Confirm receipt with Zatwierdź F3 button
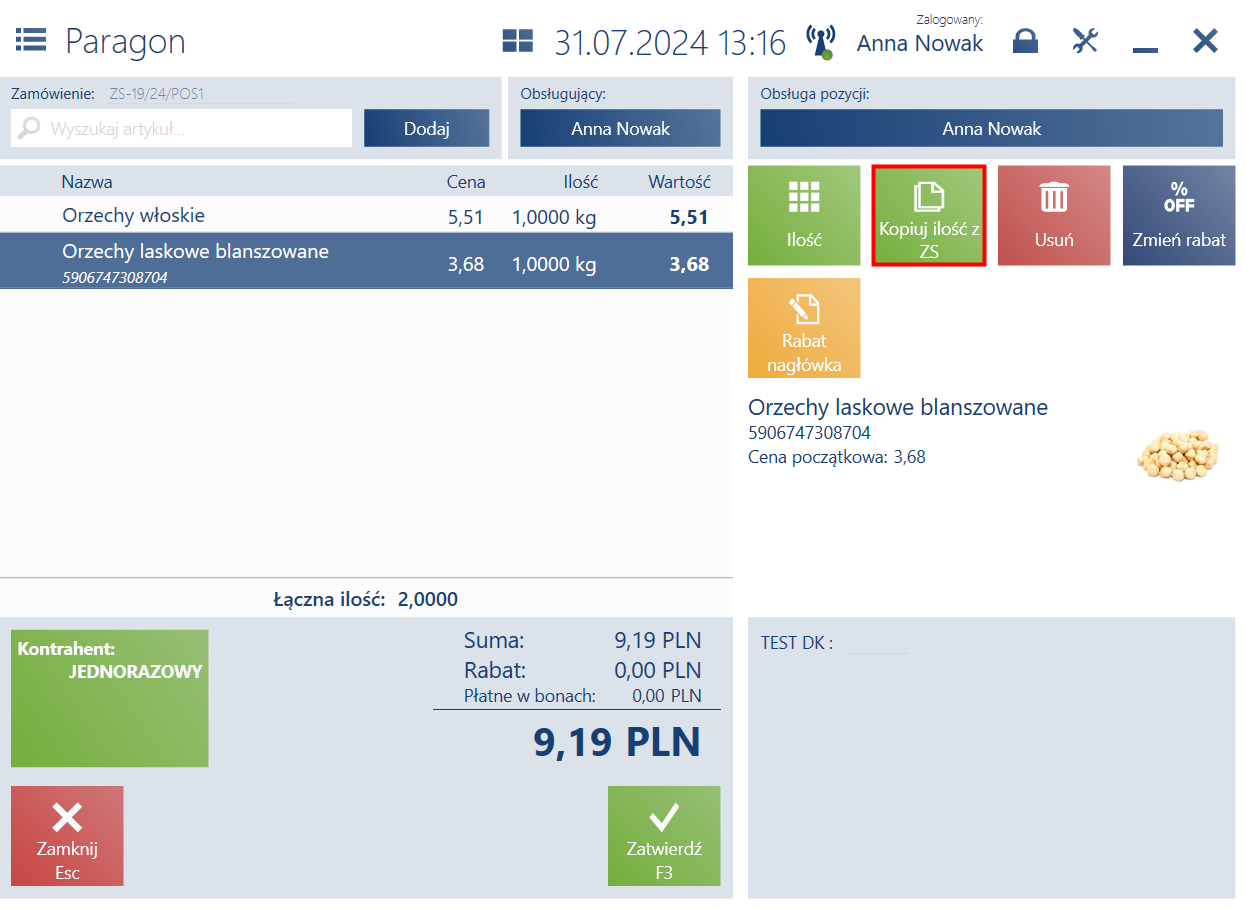 [664, 836]
